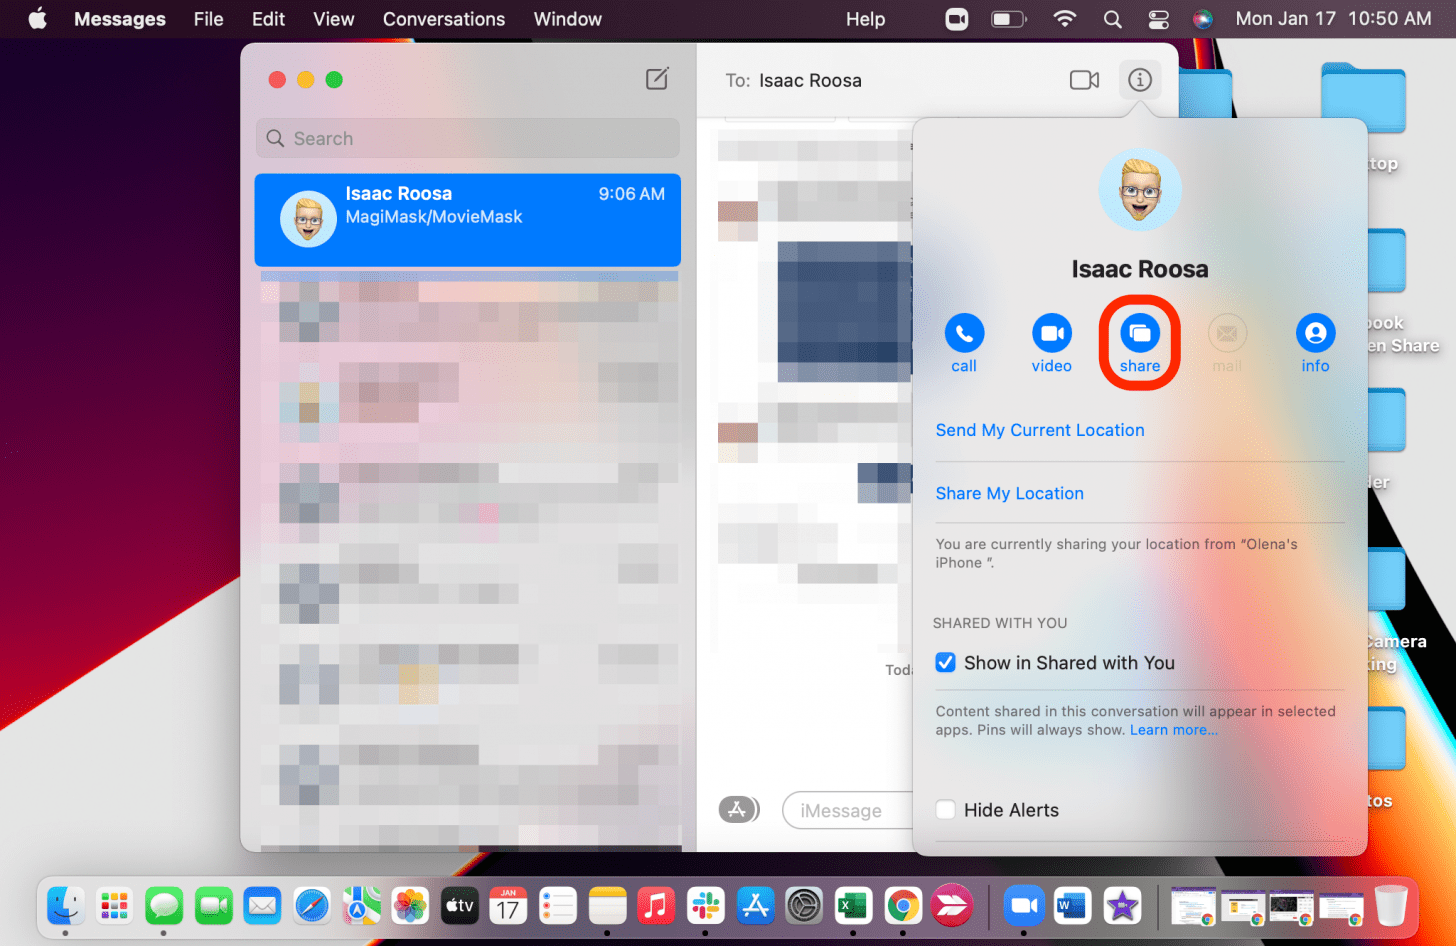Click the call icon on Isaac Roosa's card
Viewport: 1456px width, 946px height.
click(x=963, y=334)
